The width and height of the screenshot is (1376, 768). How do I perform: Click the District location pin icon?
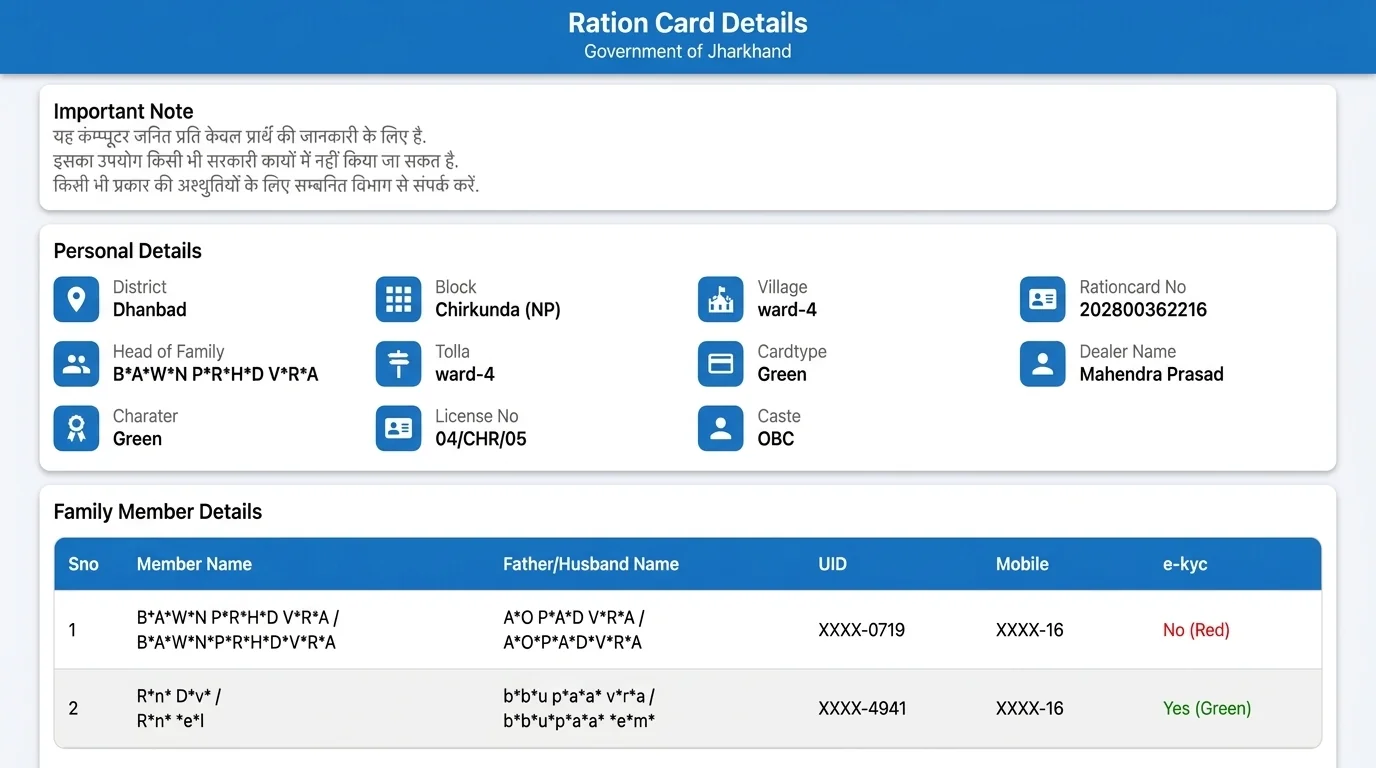pyautogui.click(x=76, y=299)
